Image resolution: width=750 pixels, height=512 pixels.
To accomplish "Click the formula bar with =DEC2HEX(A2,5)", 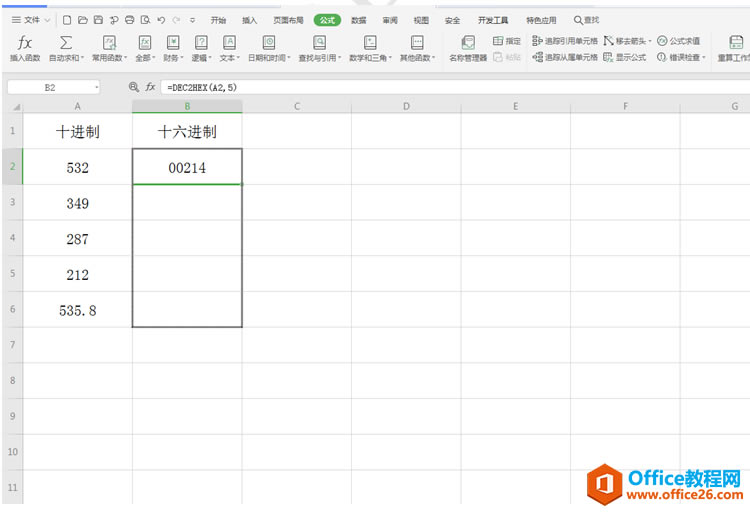I will 454,87.
